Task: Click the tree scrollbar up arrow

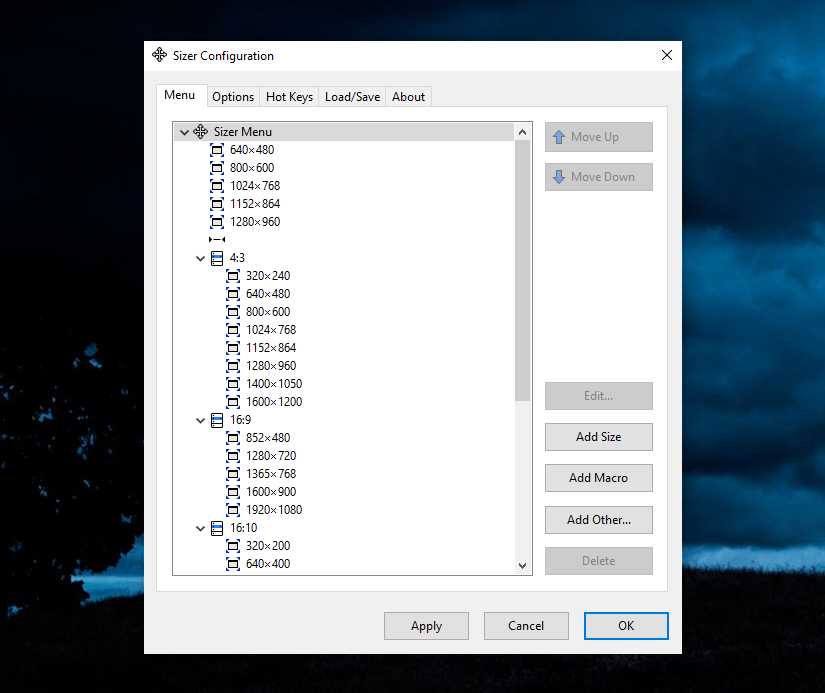Action: [522, 132]
